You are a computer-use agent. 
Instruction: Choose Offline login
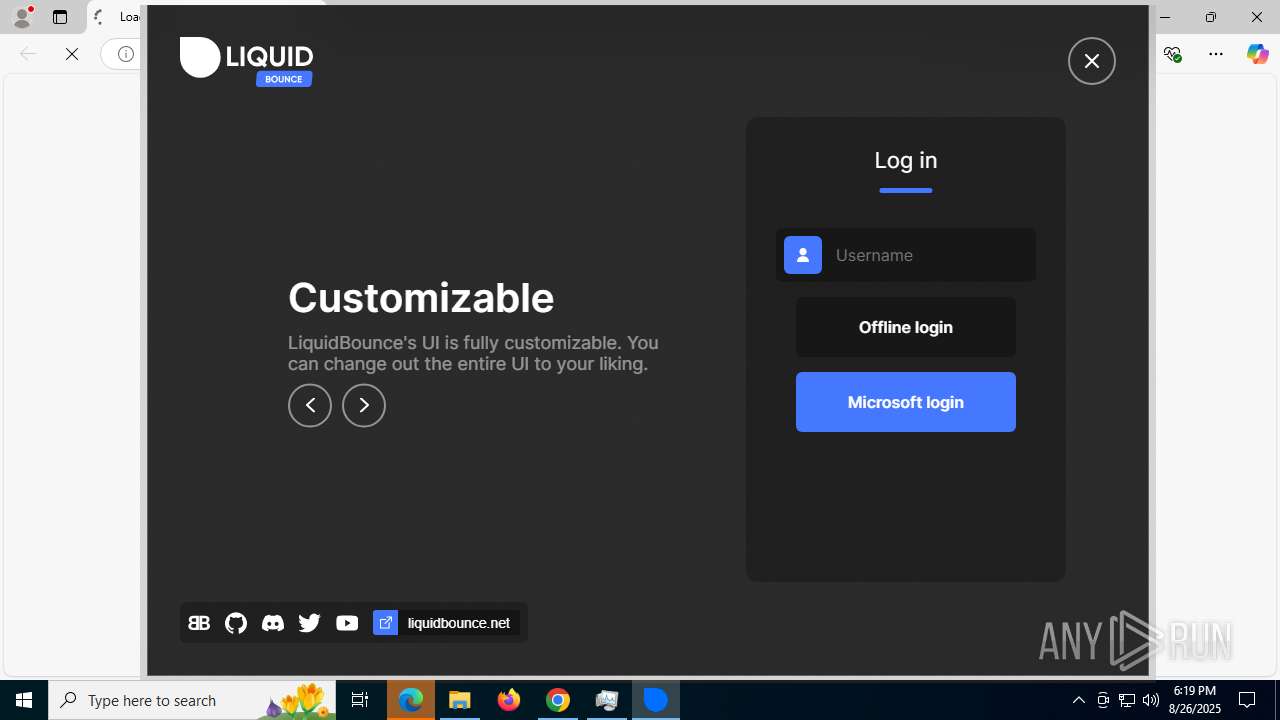(x=906, y=327)
